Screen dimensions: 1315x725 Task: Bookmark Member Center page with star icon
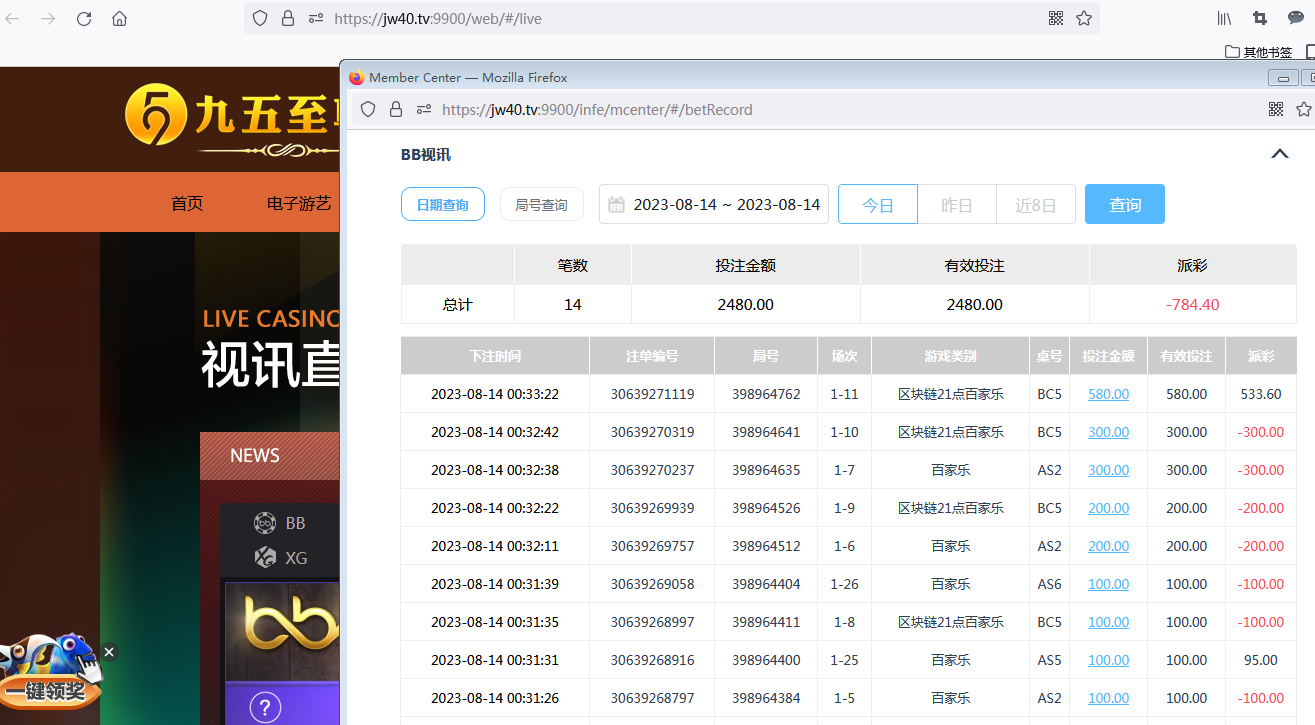1304,109
